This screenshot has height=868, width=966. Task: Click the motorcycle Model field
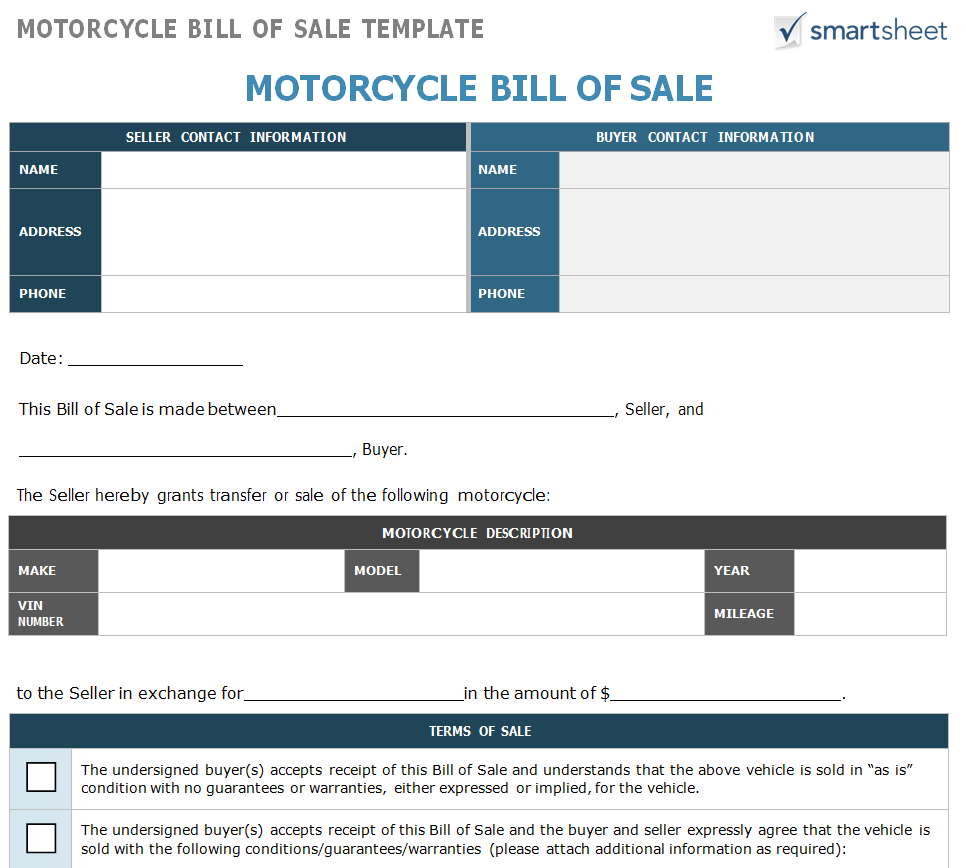(561, 571)
